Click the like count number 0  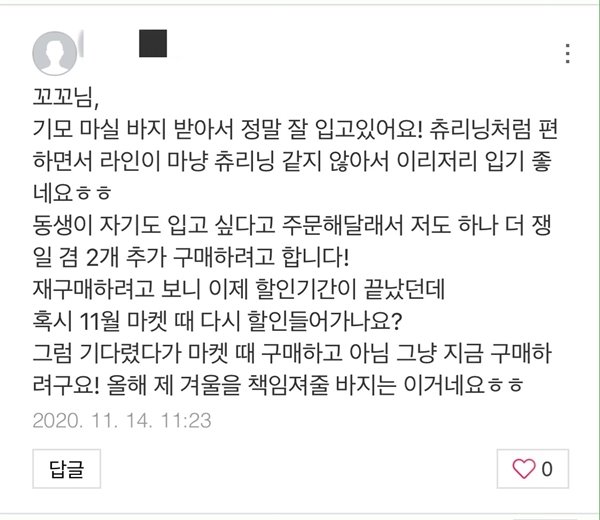click(547, 469)
